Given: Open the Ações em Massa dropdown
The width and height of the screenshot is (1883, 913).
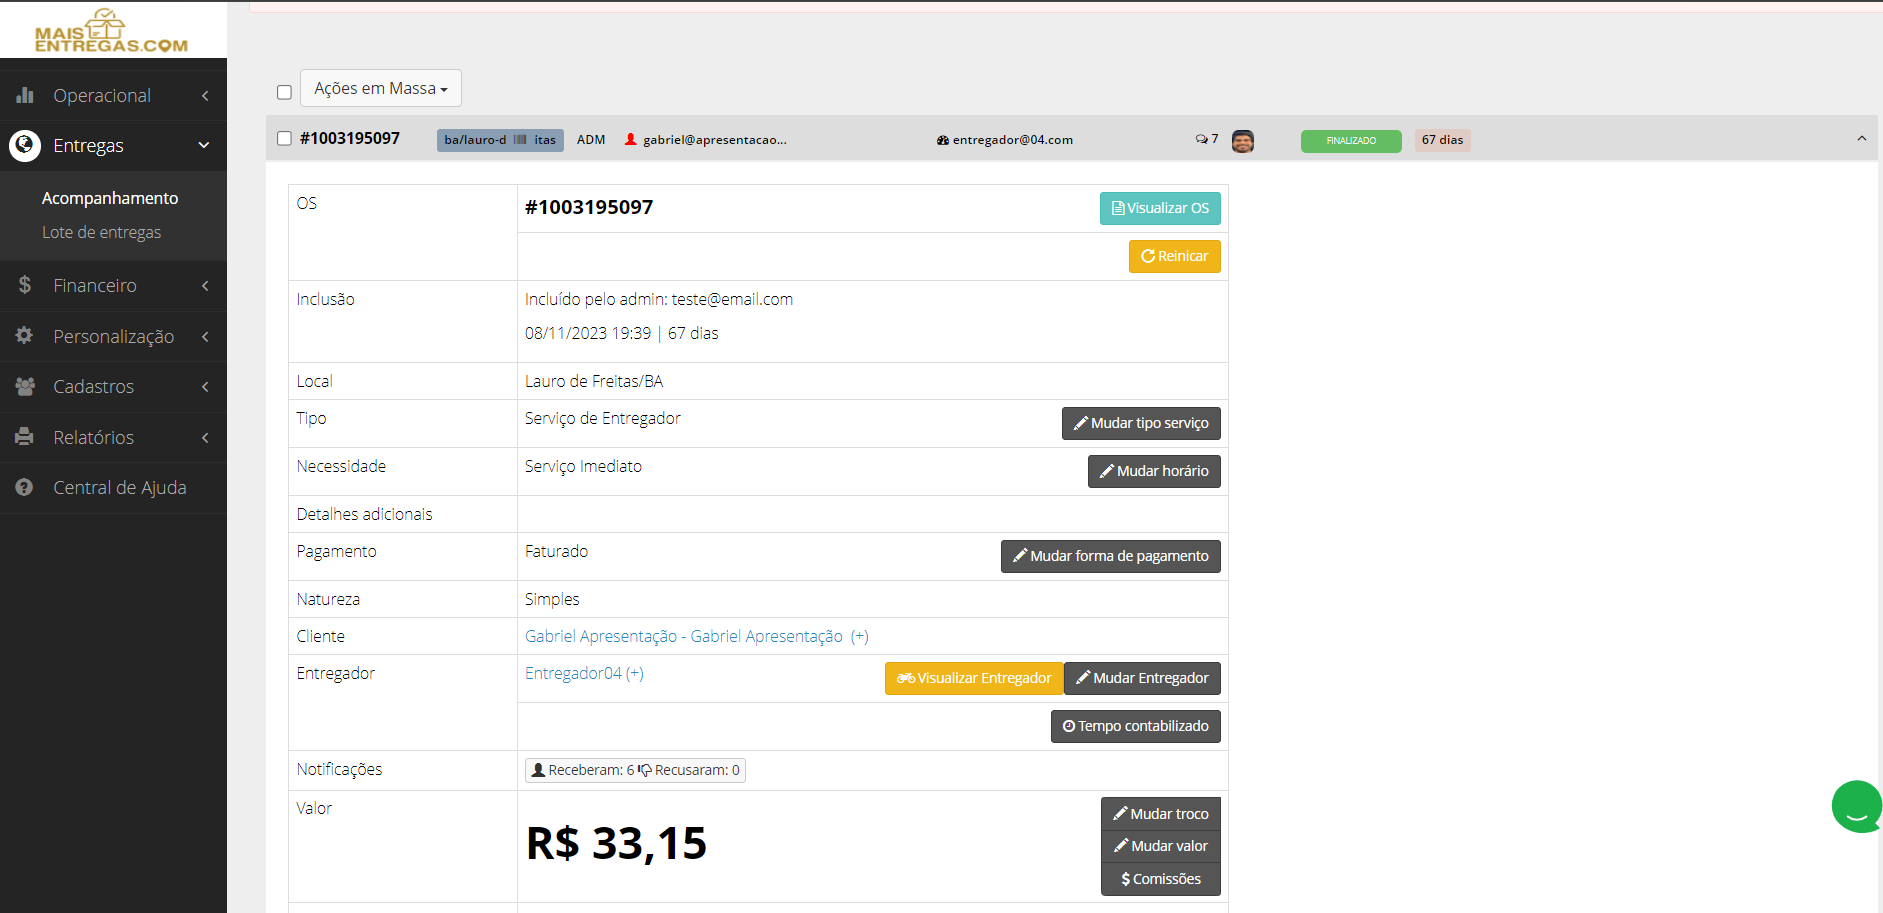Looking at the screenshot, I should point(380,88).
